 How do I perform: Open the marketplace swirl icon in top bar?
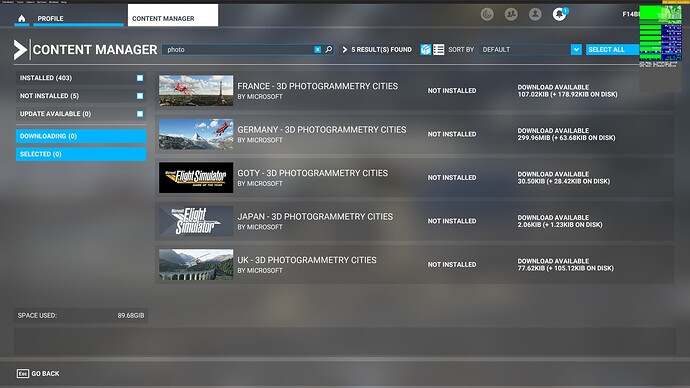[x=487, y=15]
